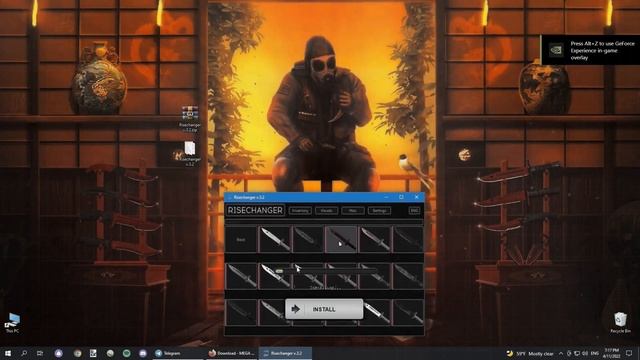Select the bright bayonet thumbnail beside the Back tile
640x360 pixels.
click(274, 239)
